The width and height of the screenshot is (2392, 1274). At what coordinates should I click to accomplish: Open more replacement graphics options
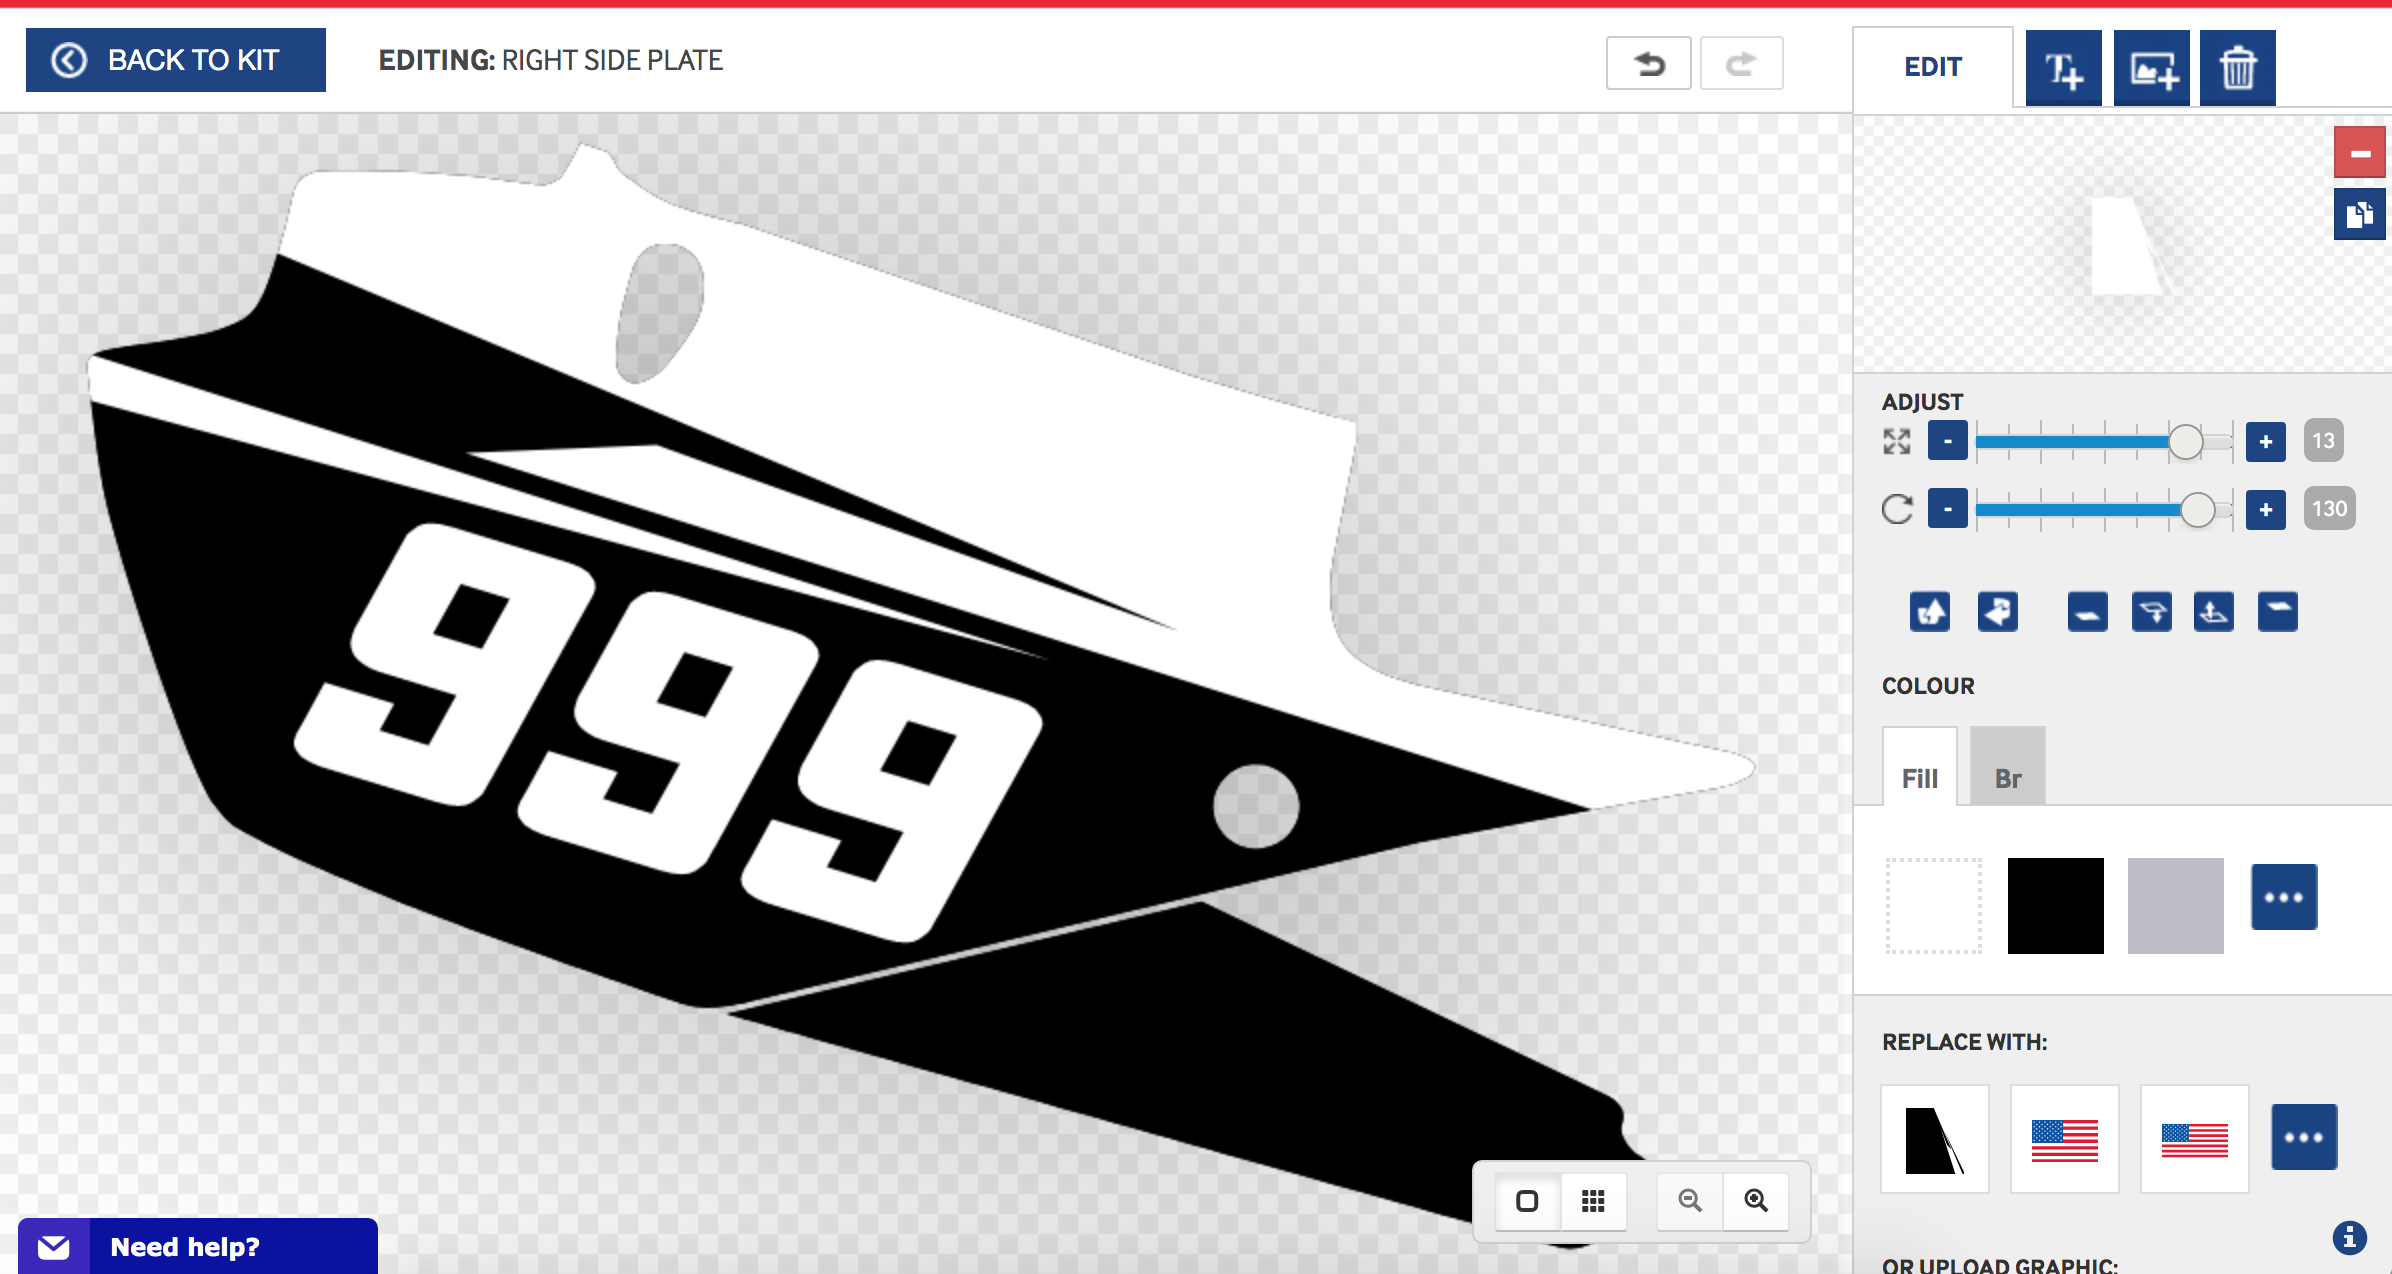pyautogui.click(x=2303, y=1137)
